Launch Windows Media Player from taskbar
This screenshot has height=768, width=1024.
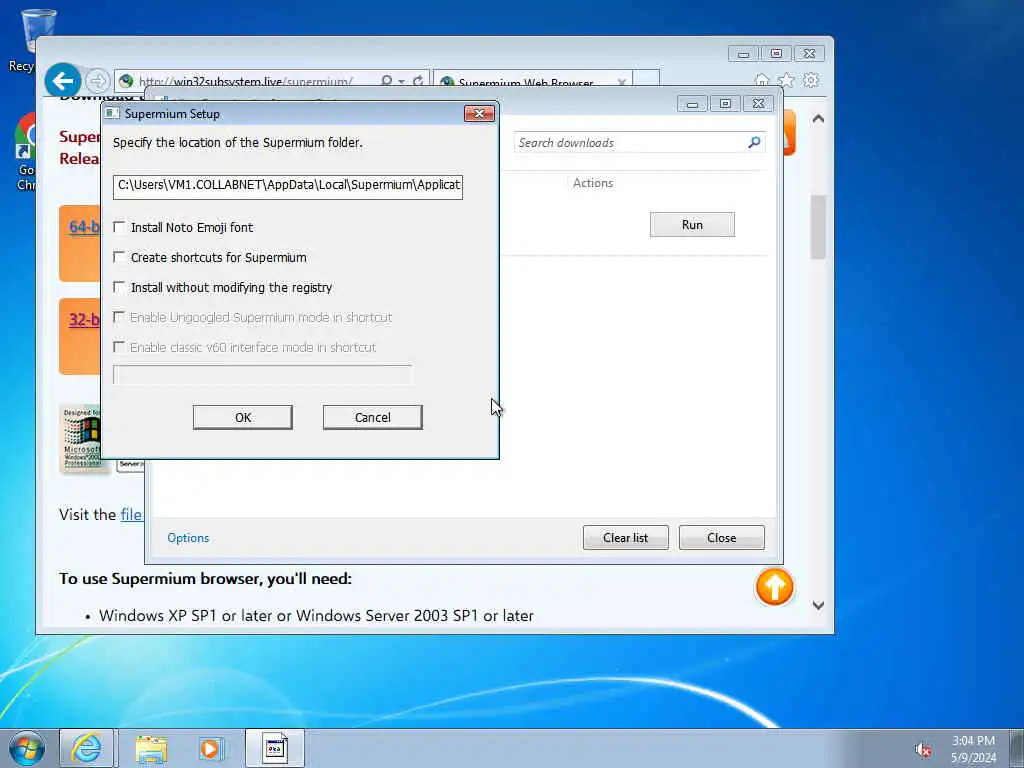210,748
